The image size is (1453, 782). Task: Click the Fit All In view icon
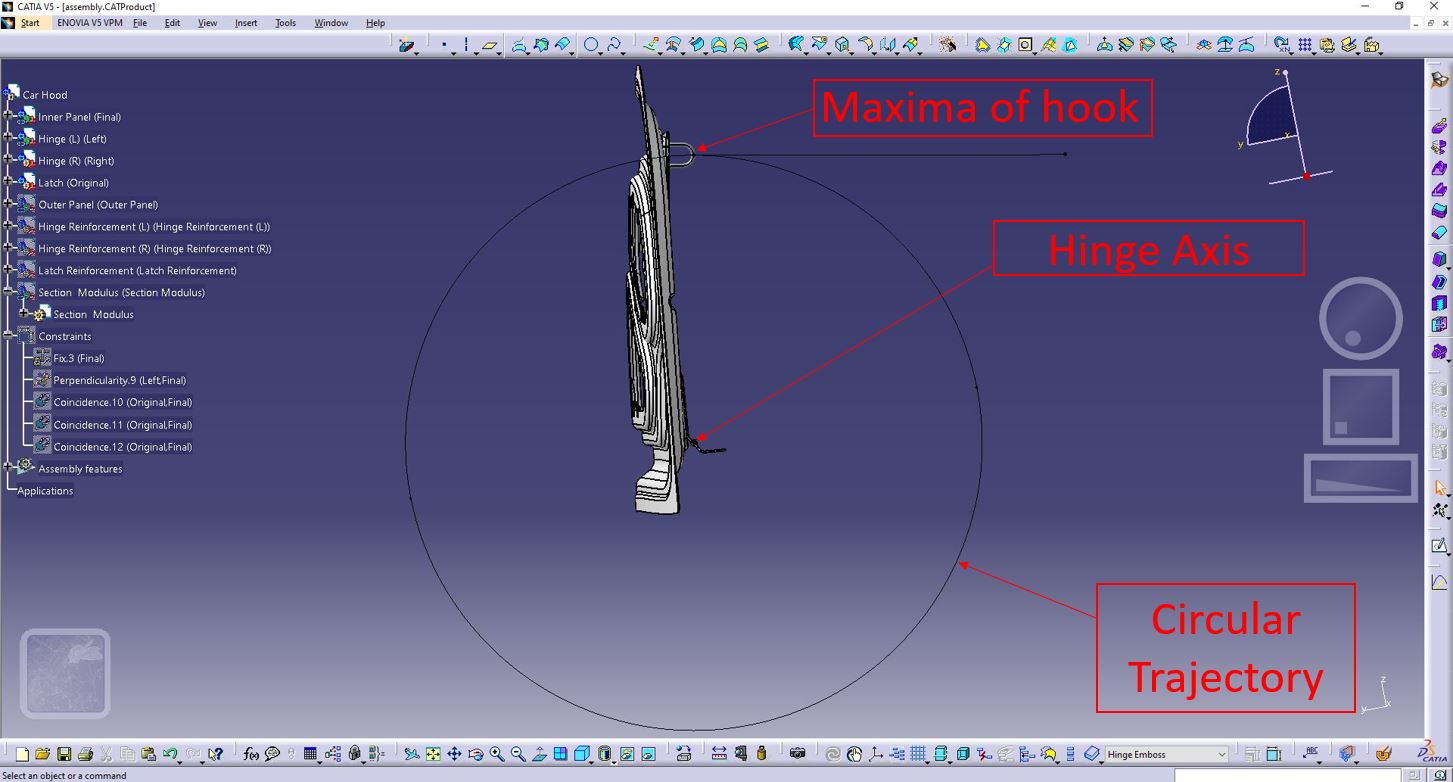pos(433,754)
